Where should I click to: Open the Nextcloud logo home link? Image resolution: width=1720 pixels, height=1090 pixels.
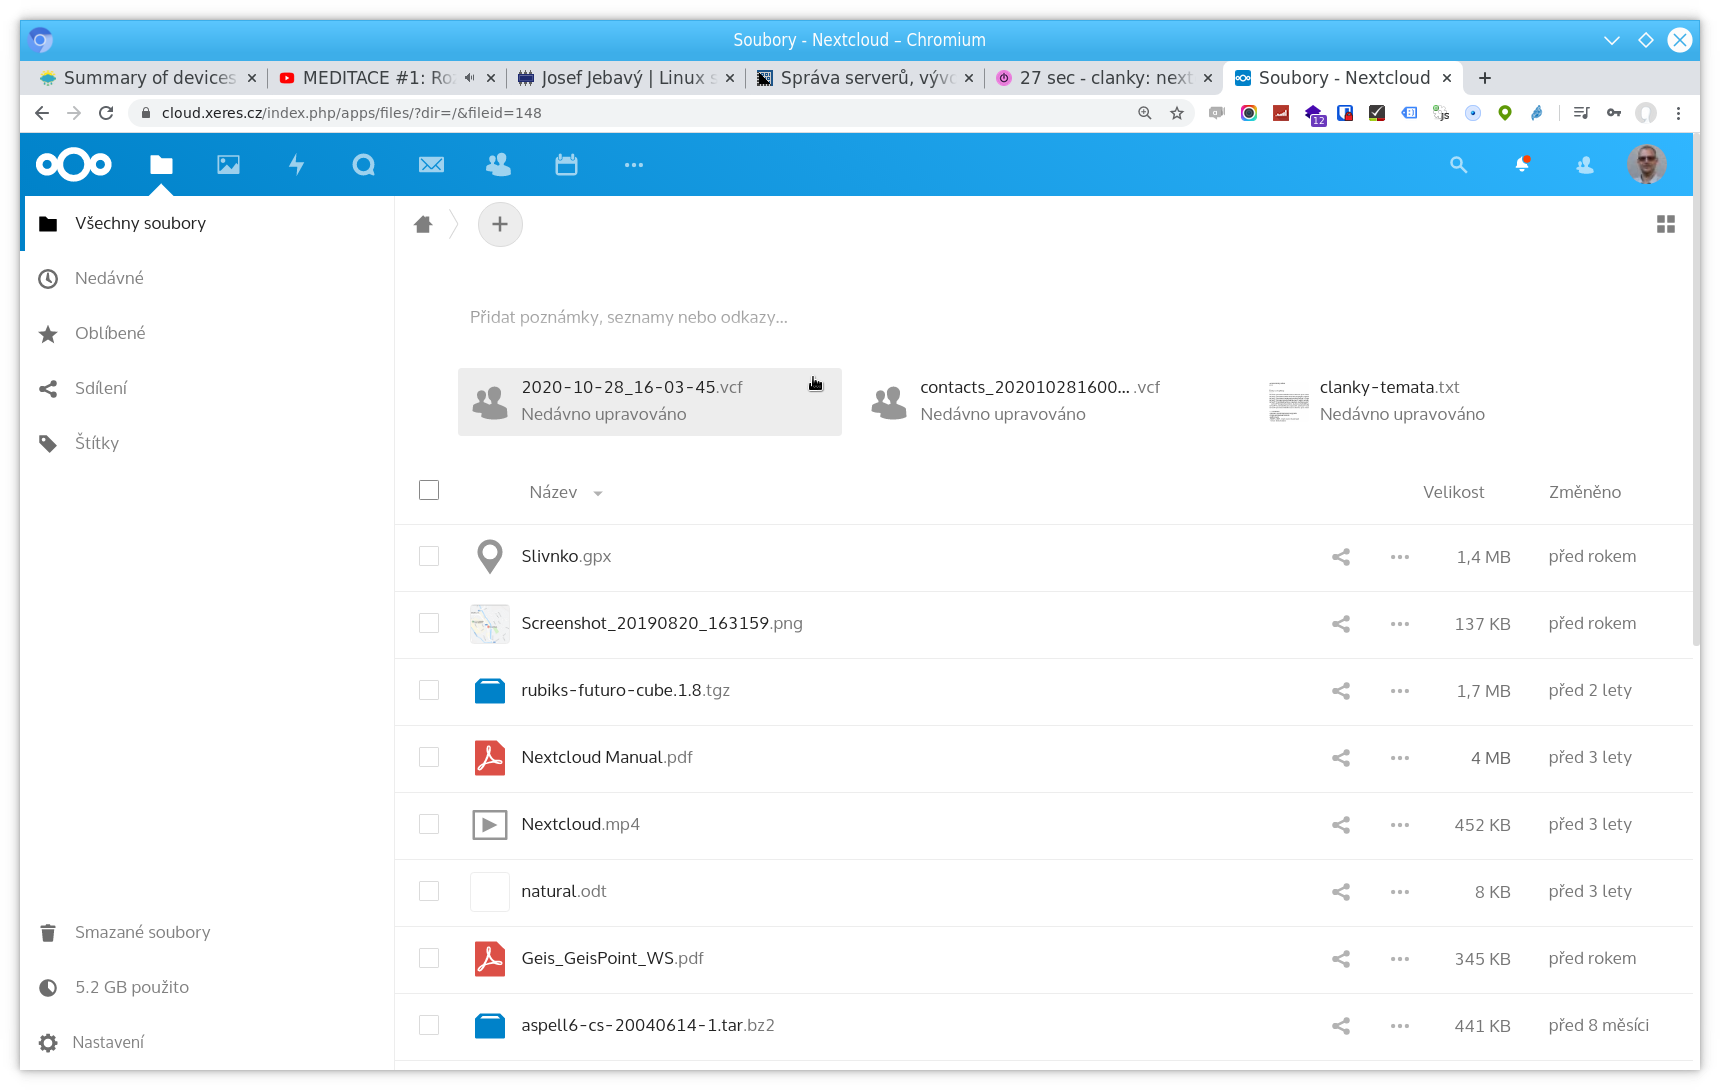click(74, 165)
